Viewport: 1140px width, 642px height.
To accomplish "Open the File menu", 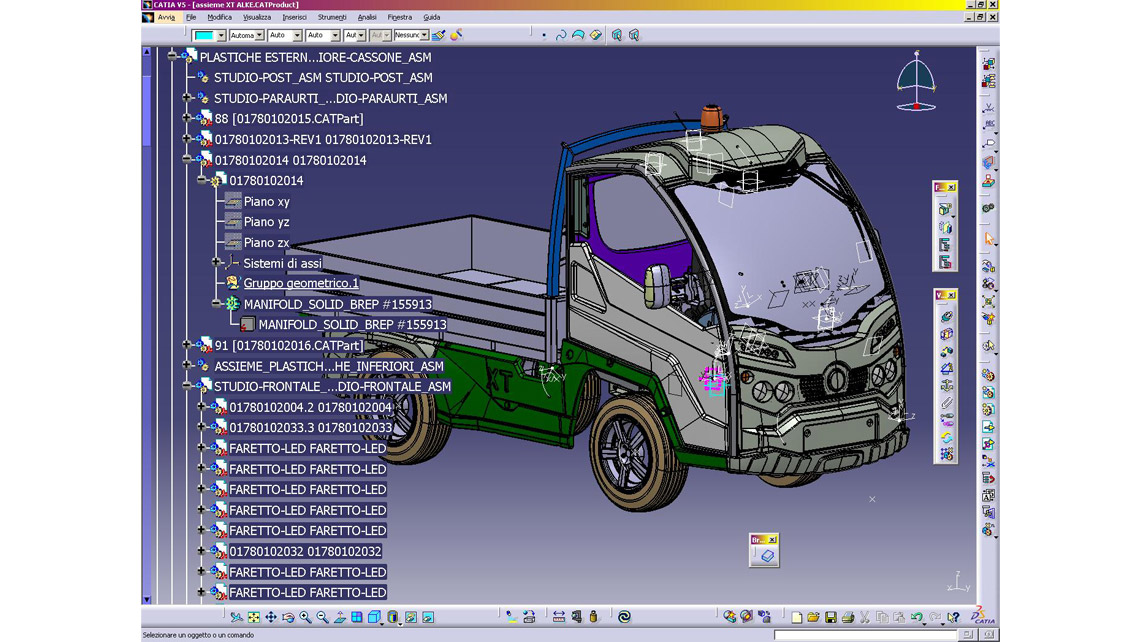I will (x=191, y=17).
